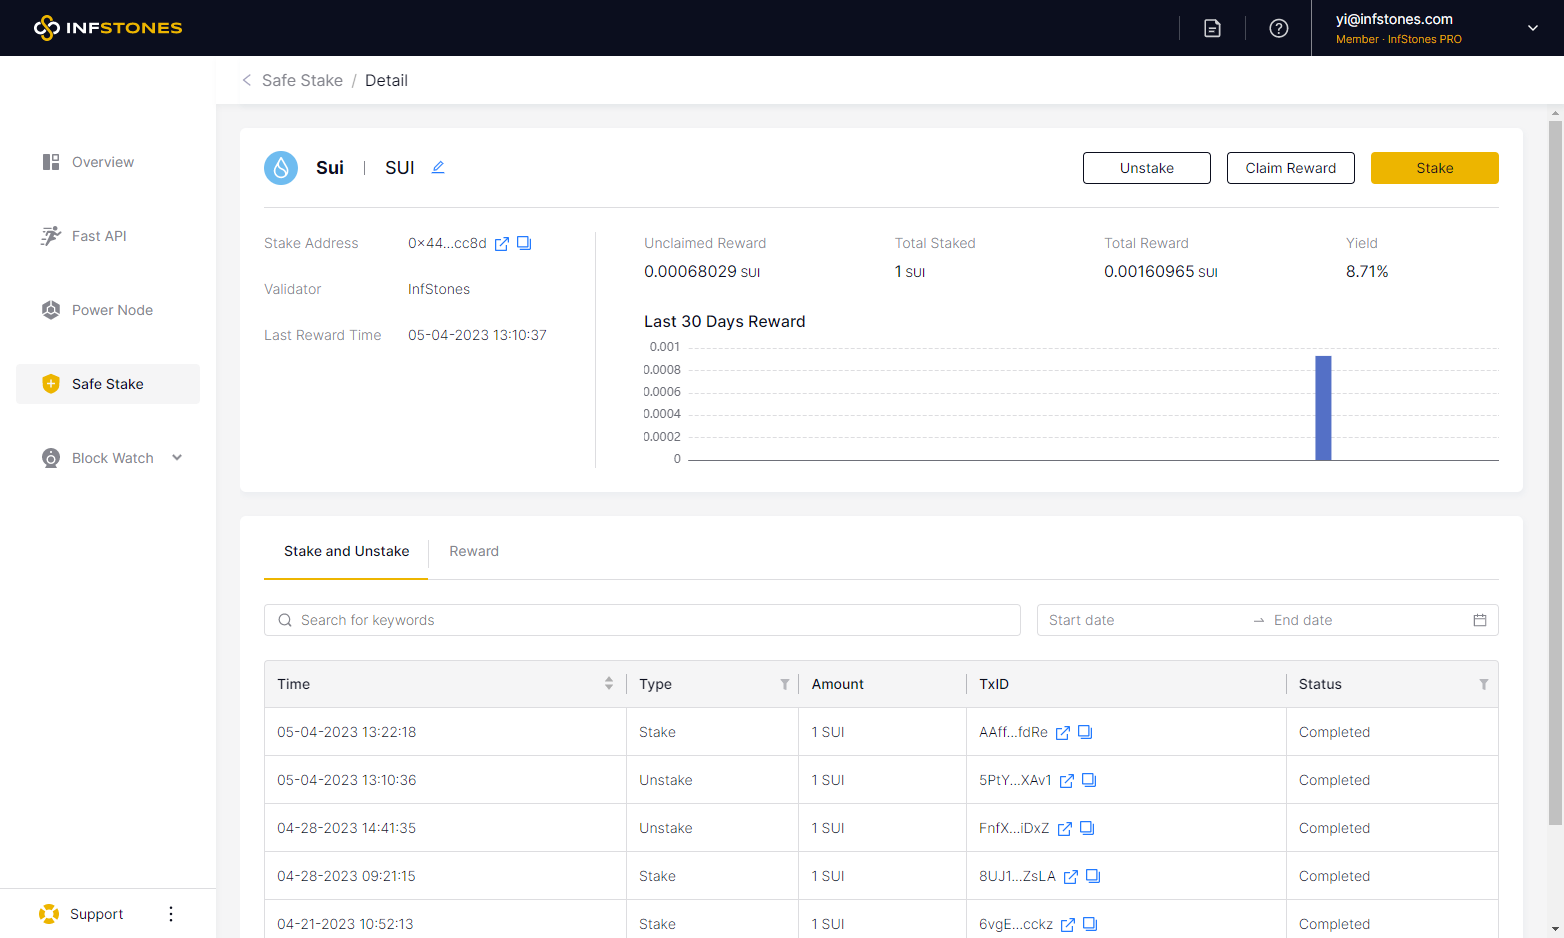Click the Unstake button
1564x938 pixels.
click(x=1147, y=168)
